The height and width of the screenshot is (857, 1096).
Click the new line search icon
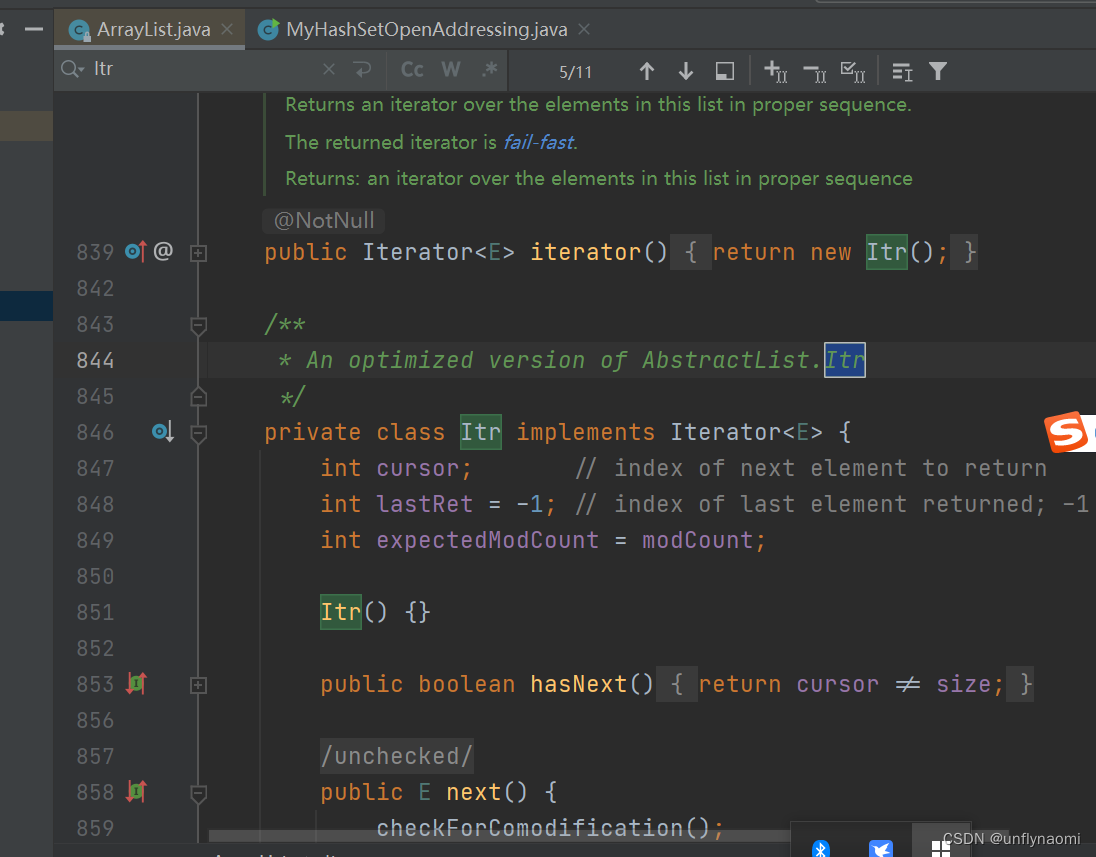tap(363, 69)
